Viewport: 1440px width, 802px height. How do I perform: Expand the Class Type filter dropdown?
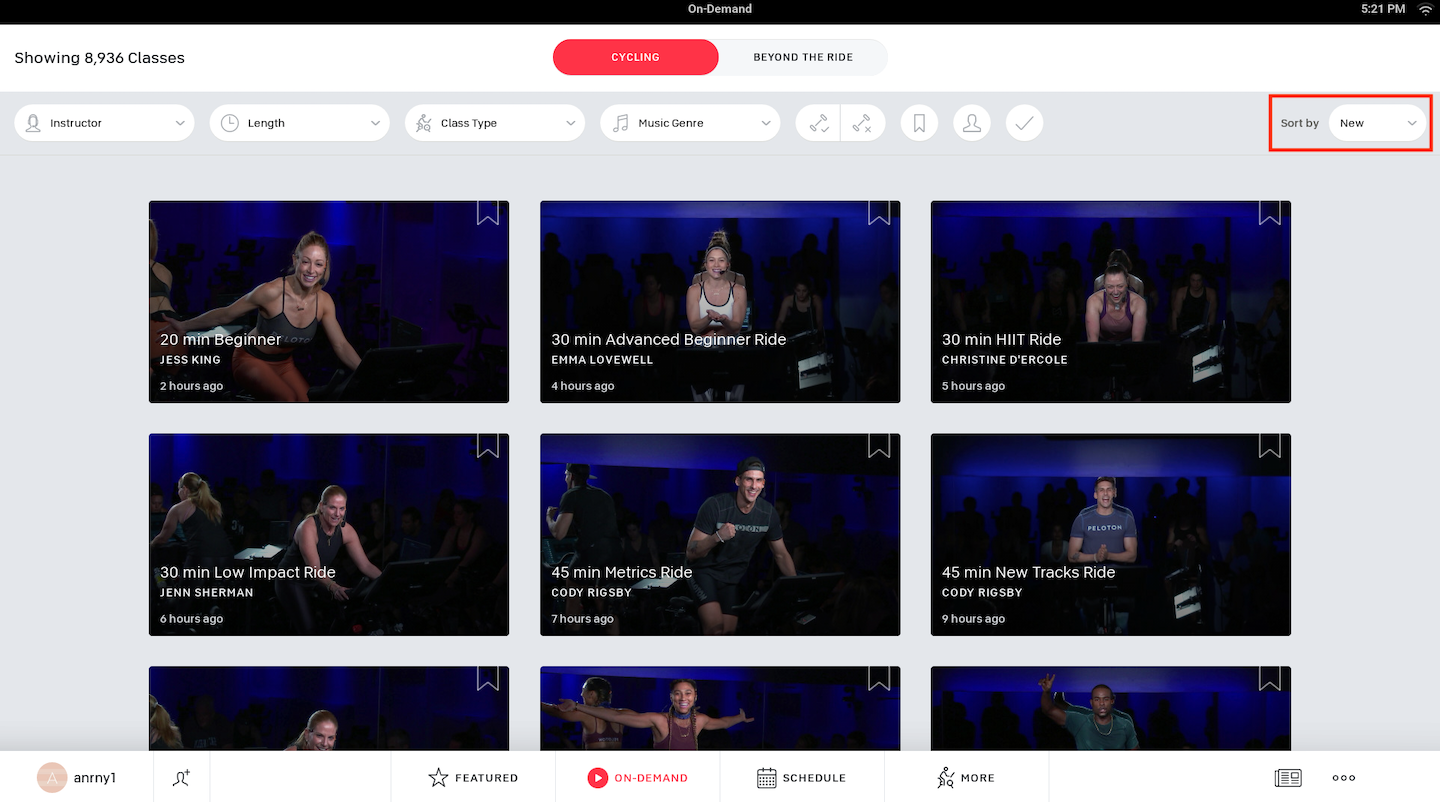[x=497, y=123]
